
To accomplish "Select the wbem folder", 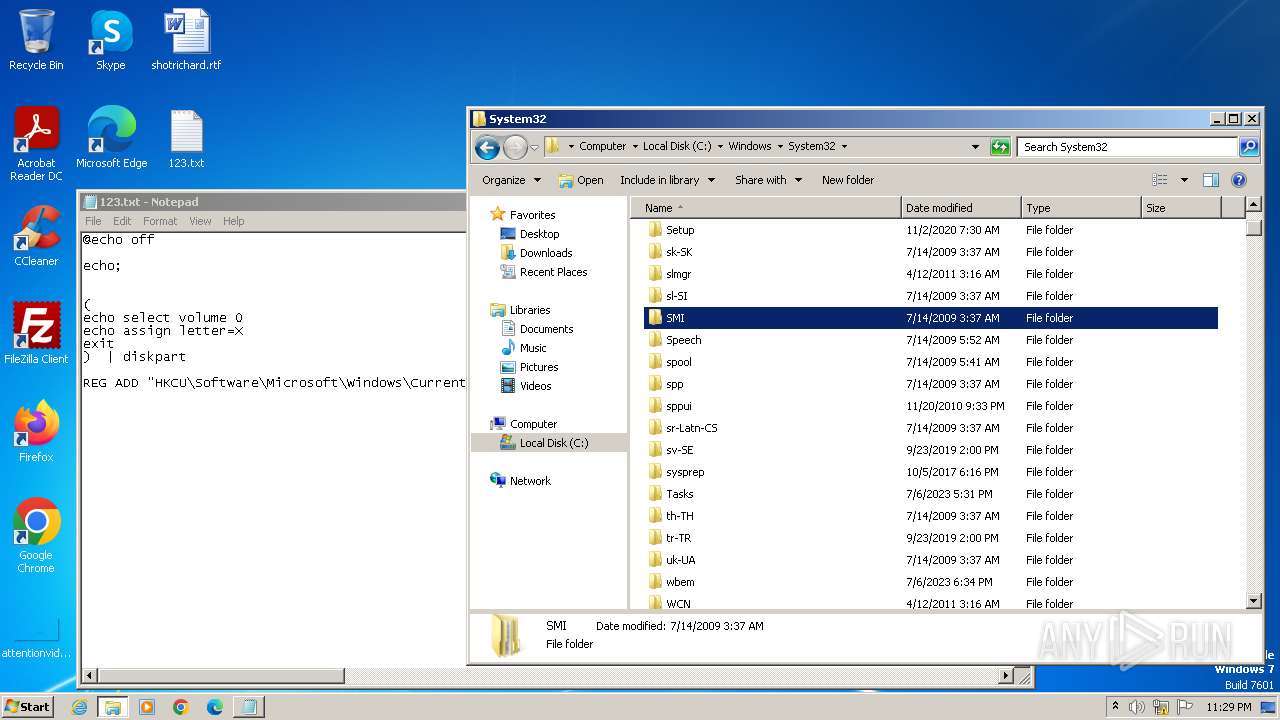I will (931, 582).
